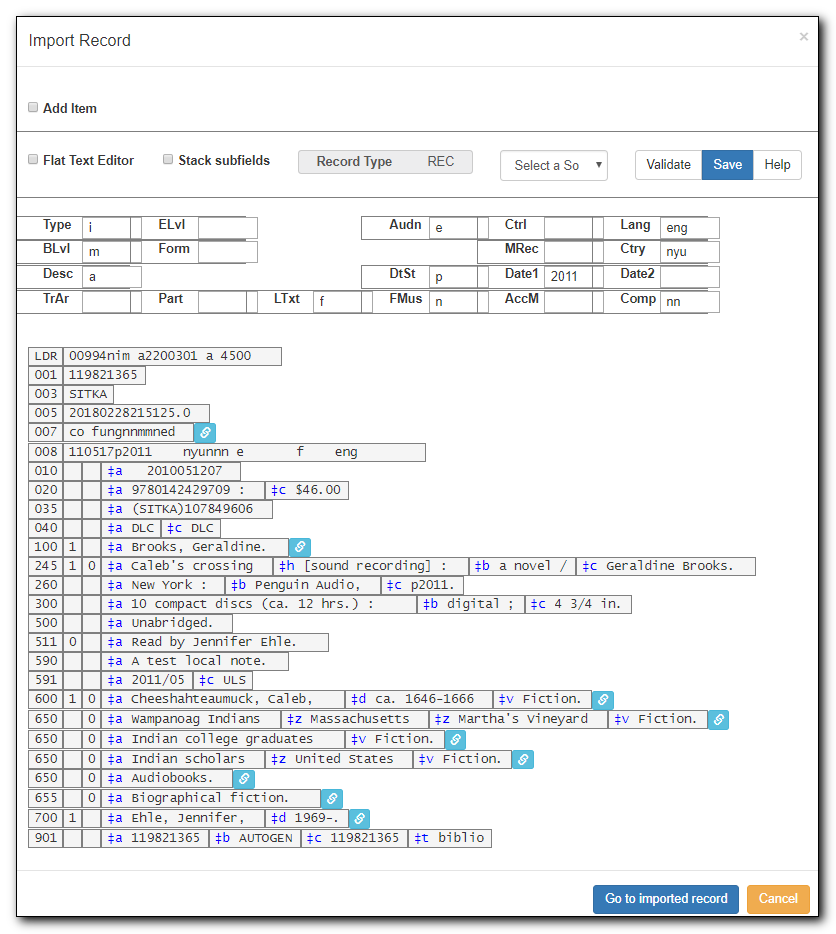The height and width of the screenshot is (934, 836).
Task: Click link icon next to Audiobooks
Action: tap(244, 779)
